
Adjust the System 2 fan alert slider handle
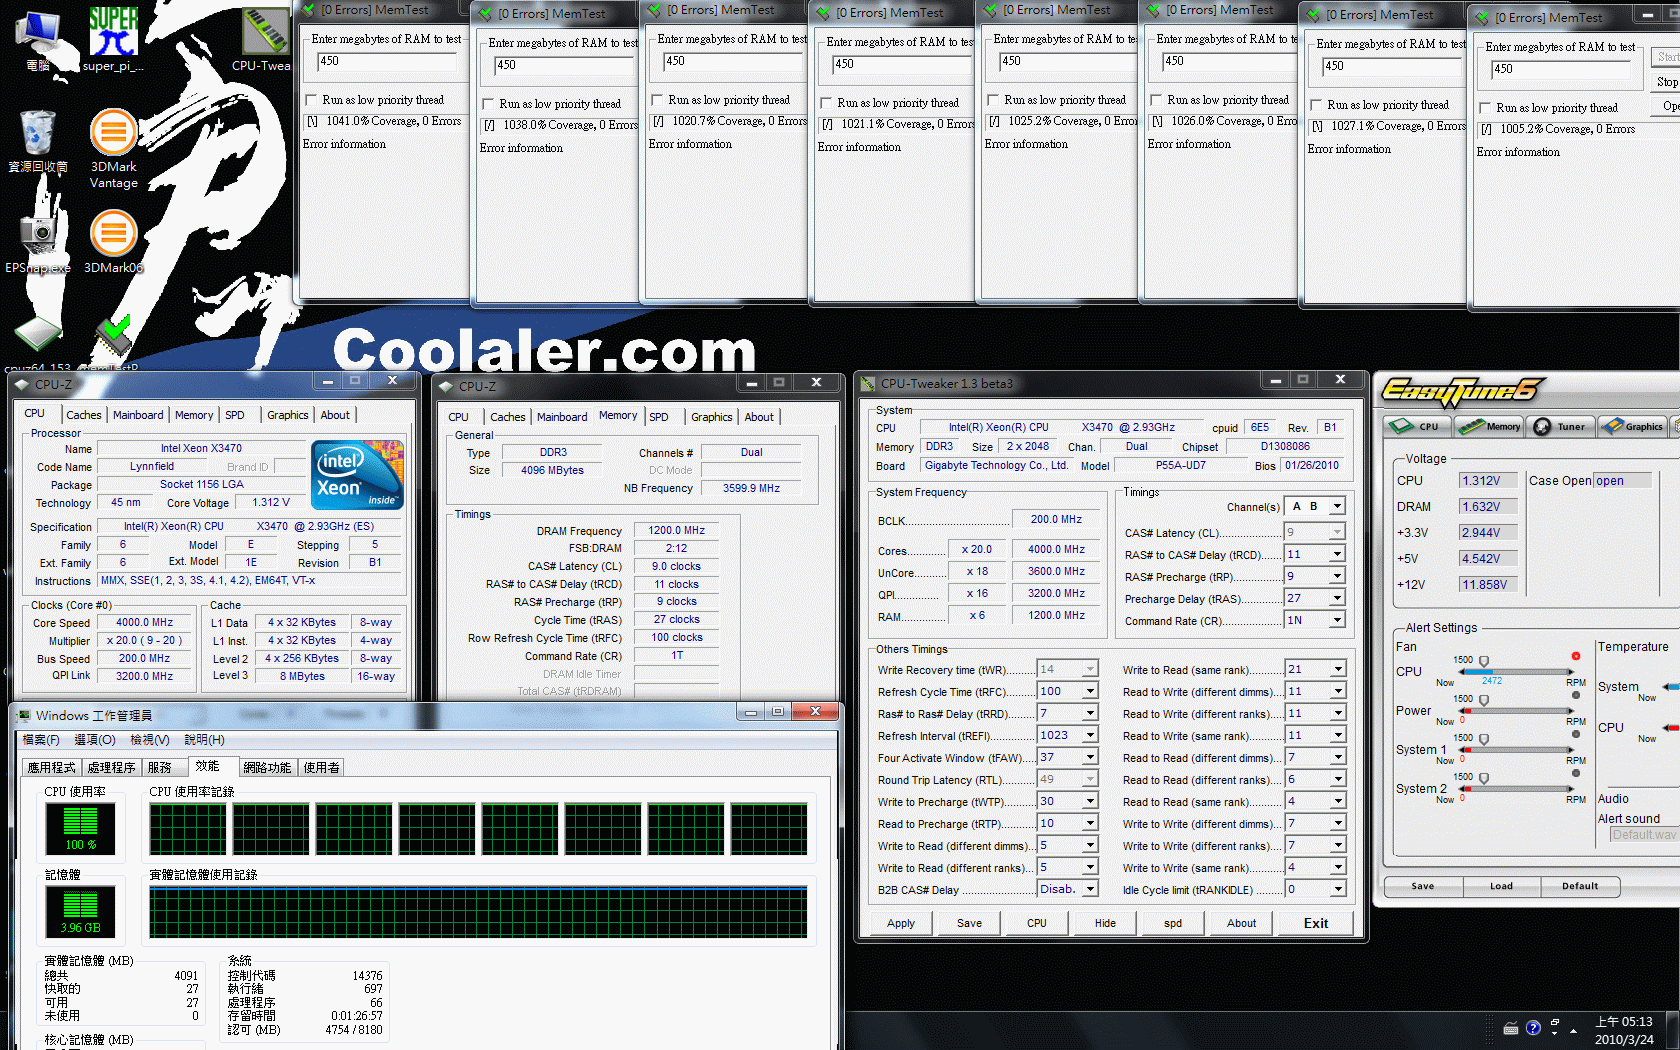click(1484, 778)
